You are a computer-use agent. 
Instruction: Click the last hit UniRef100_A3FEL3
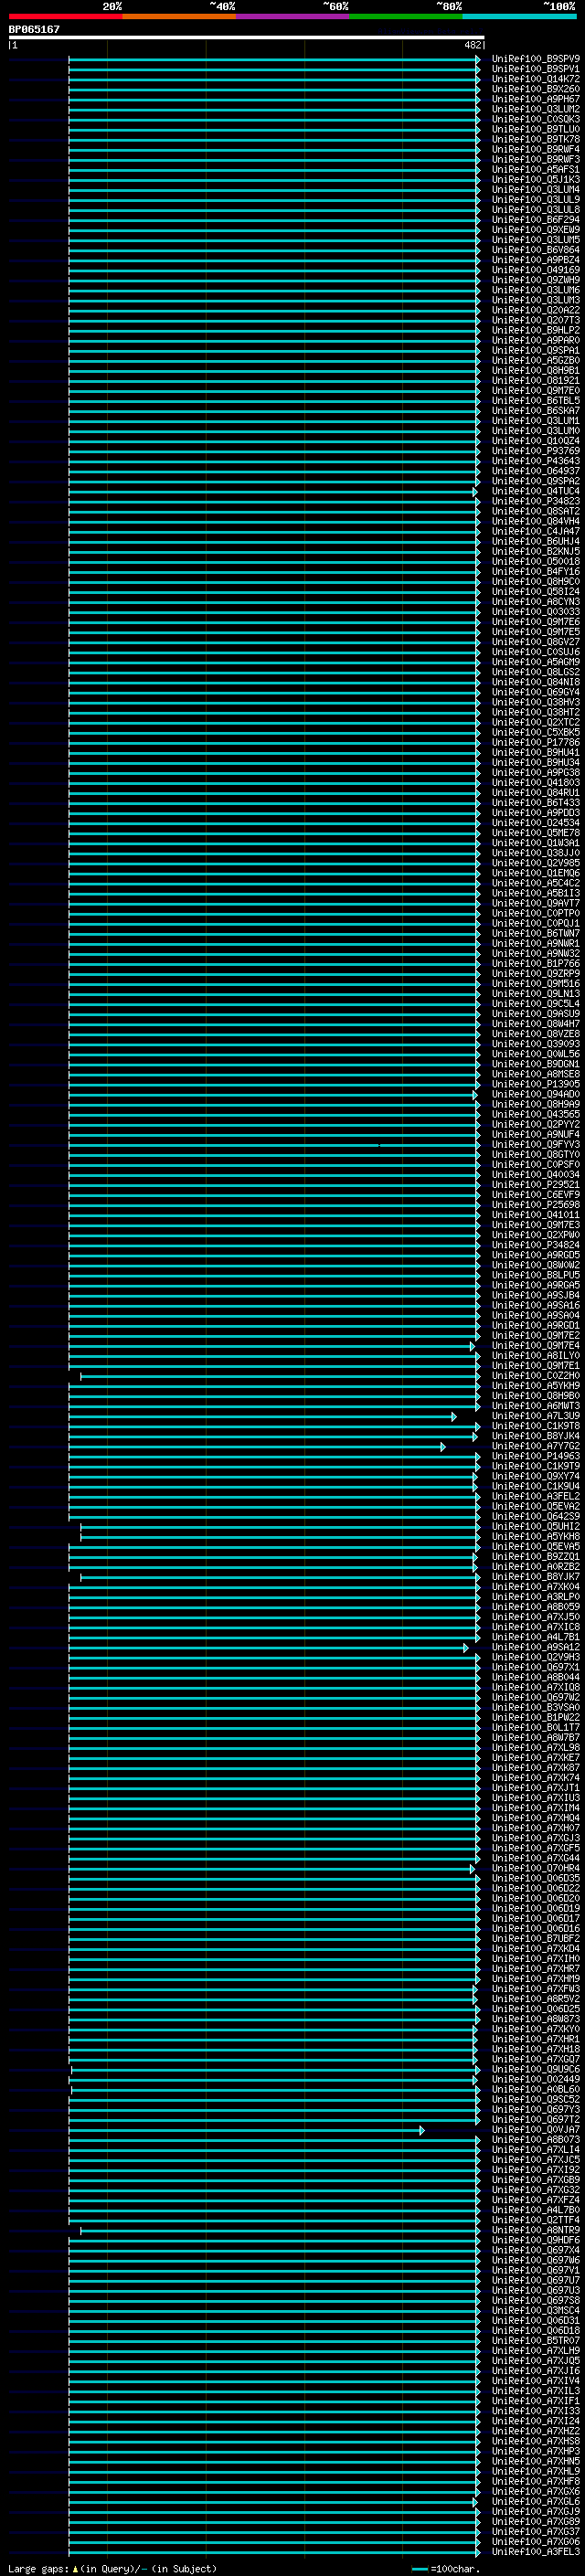535,2552
